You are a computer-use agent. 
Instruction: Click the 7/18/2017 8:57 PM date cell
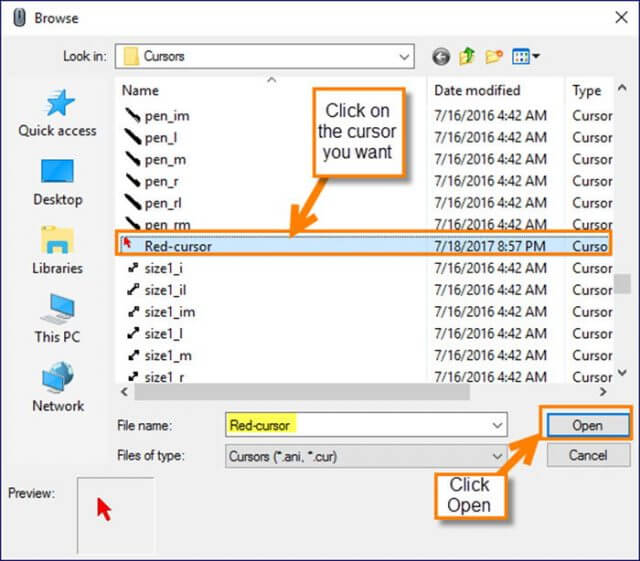click(x=490, y=246)
